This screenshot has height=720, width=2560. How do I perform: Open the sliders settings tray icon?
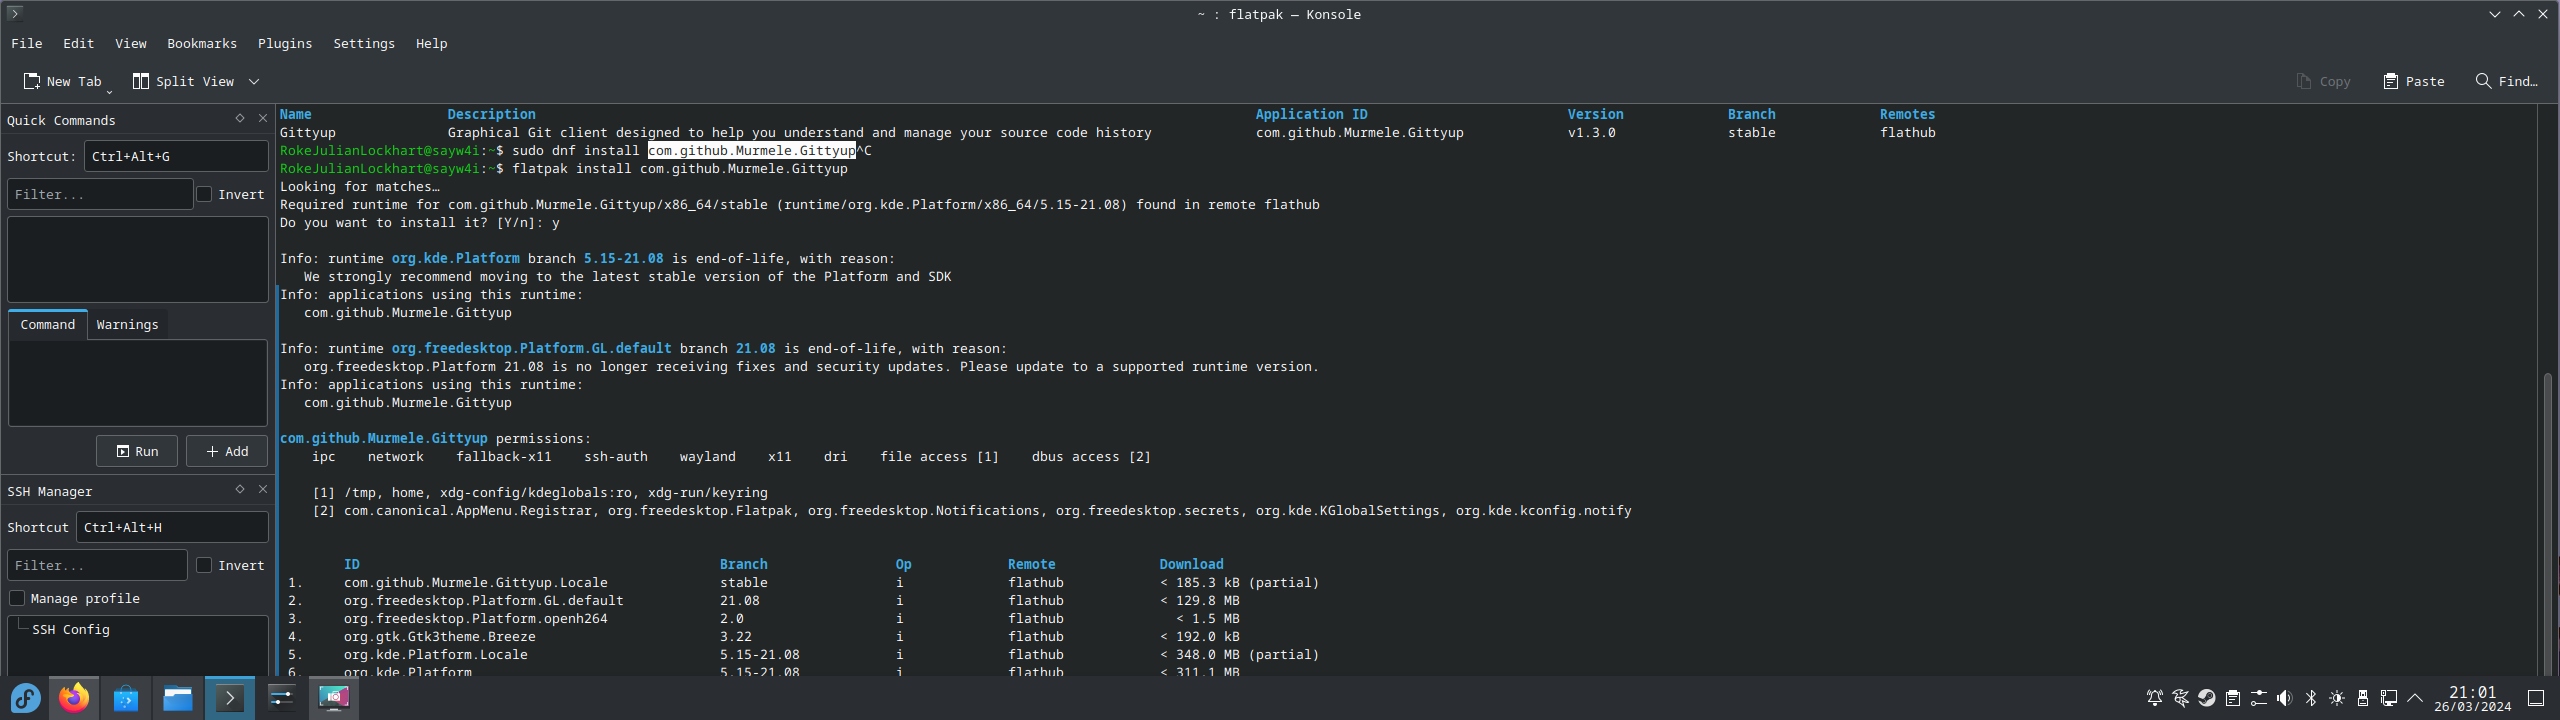(x=2259, y=698)
